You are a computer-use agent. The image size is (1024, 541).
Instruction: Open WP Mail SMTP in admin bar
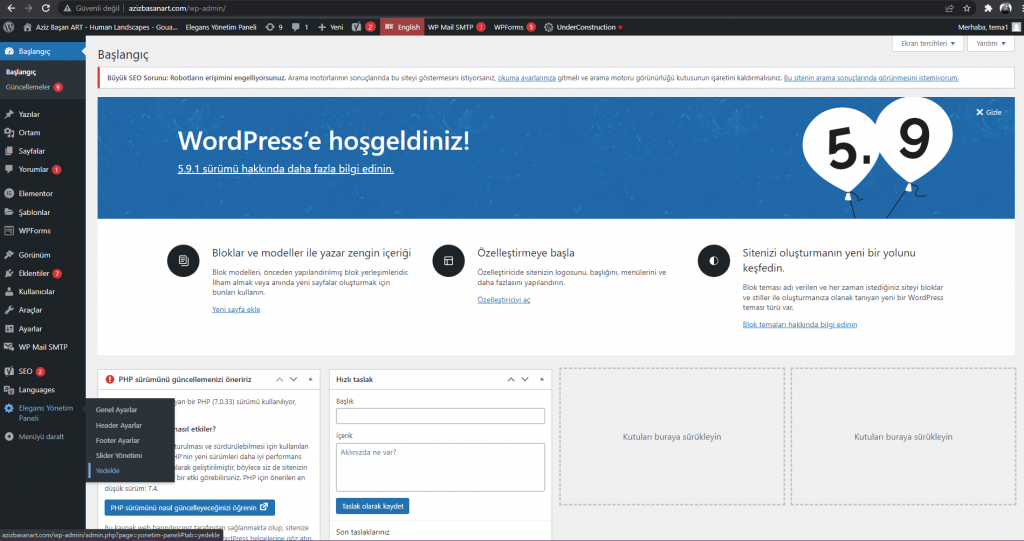coord(456,27)
